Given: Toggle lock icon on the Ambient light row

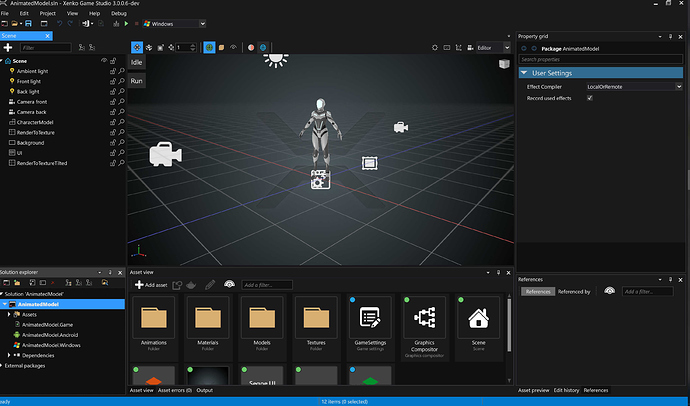Looking at the screenshot, I should pos(113,71).
